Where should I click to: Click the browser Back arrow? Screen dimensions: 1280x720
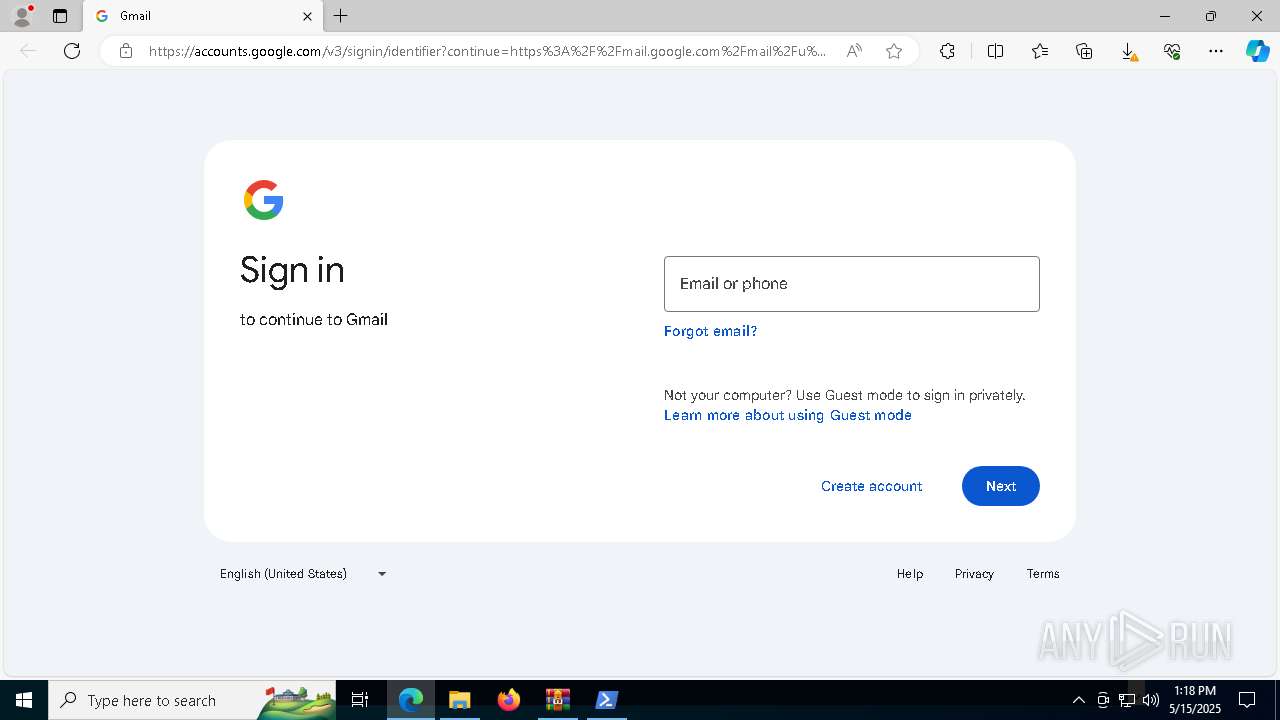(x=28, y=51)
